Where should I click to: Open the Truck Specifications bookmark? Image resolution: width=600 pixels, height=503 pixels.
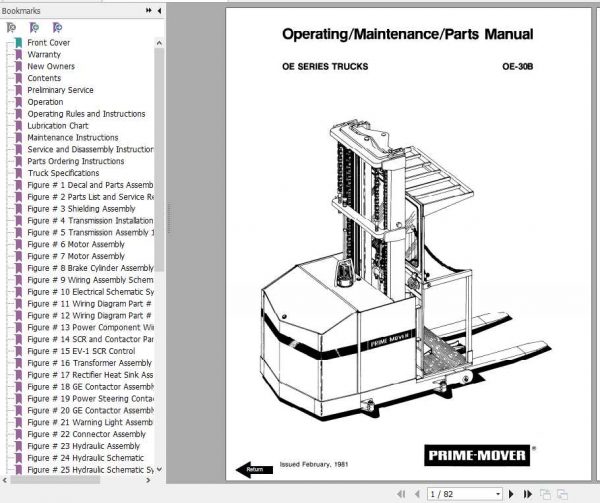(63, 173)
